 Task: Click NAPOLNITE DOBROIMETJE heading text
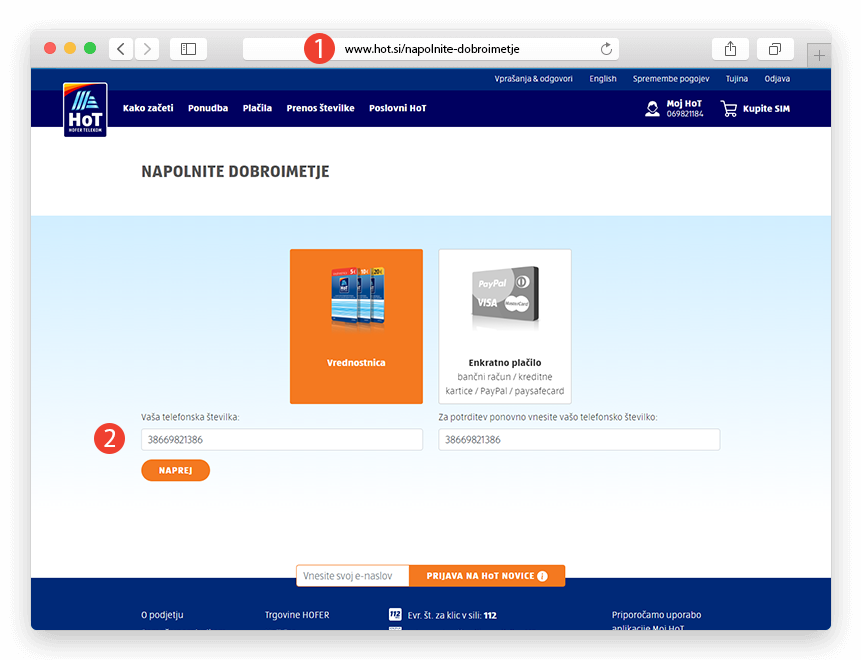[236, 172]
